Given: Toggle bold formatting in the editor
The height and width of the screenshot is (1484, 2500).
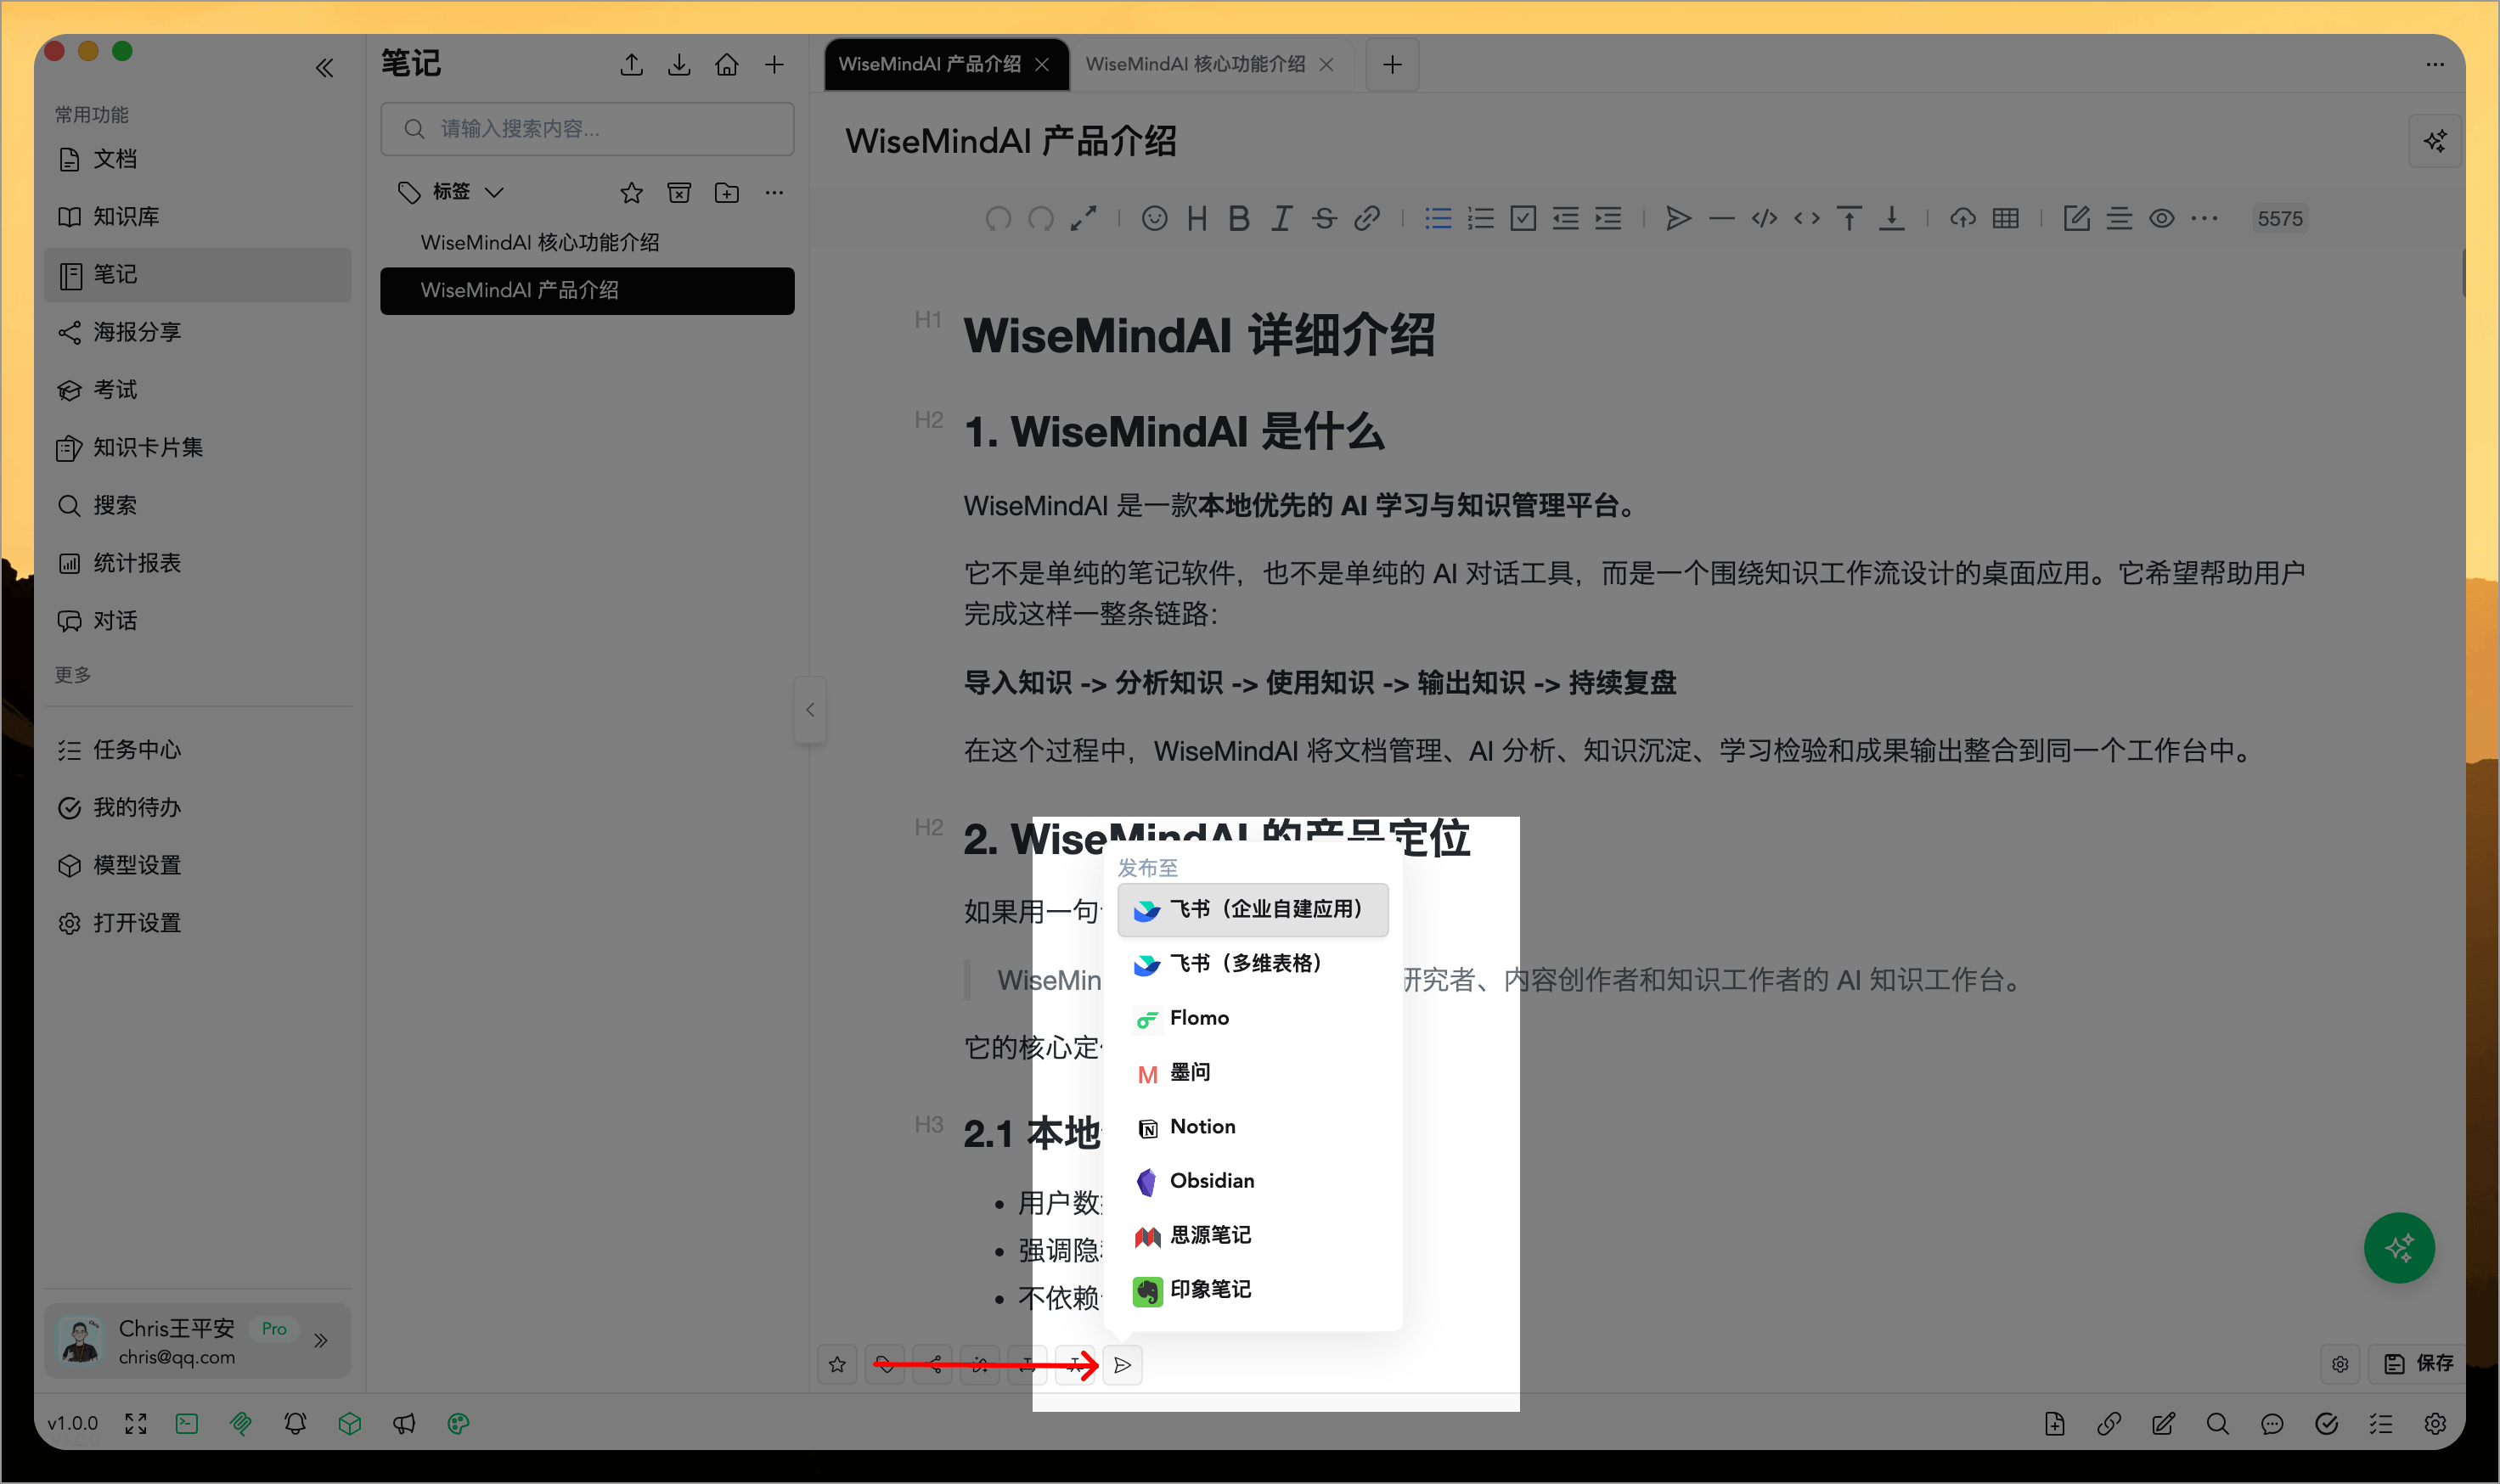Looking at the screenshot, I should pyautogui.click(x=1239, y=218).
